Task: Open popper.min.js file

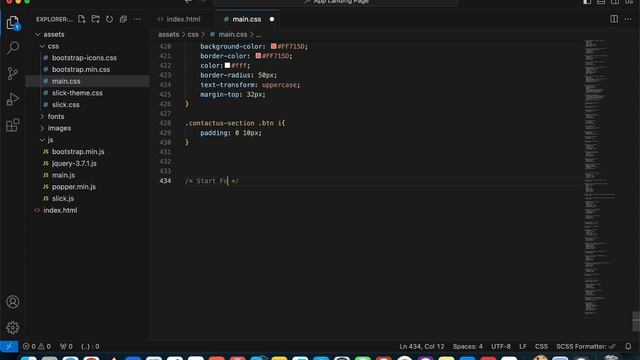Action: [74, 187]
